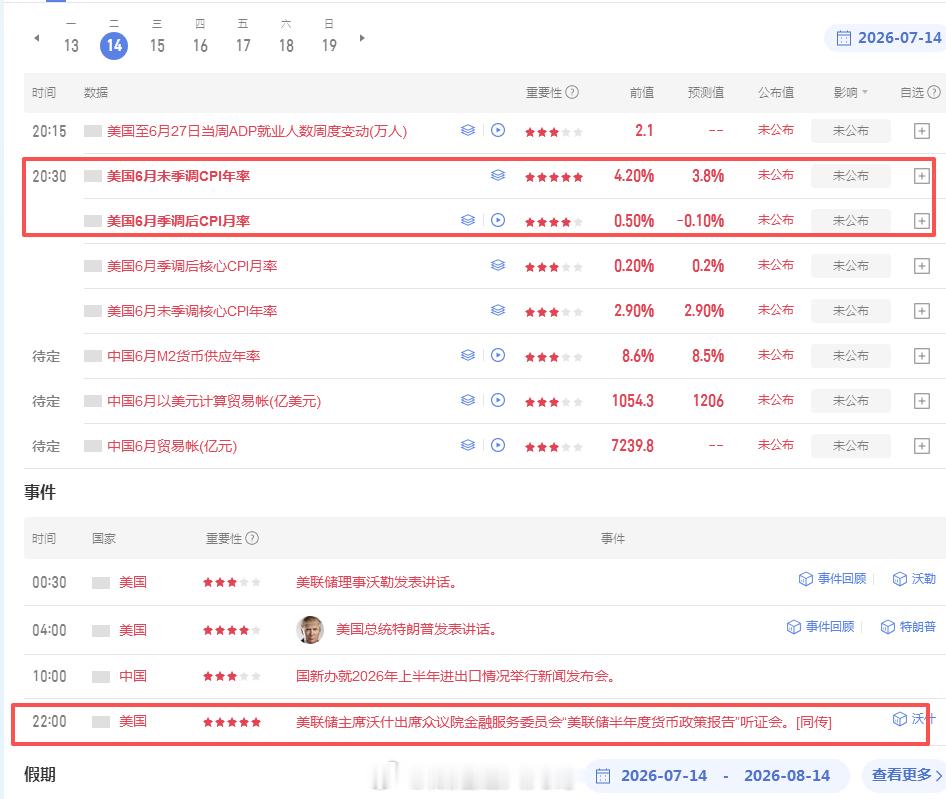Open layers icon for 以美元计算贸易帐 row
The height and width of the screenshot is (799, 946).
(468, 400)
